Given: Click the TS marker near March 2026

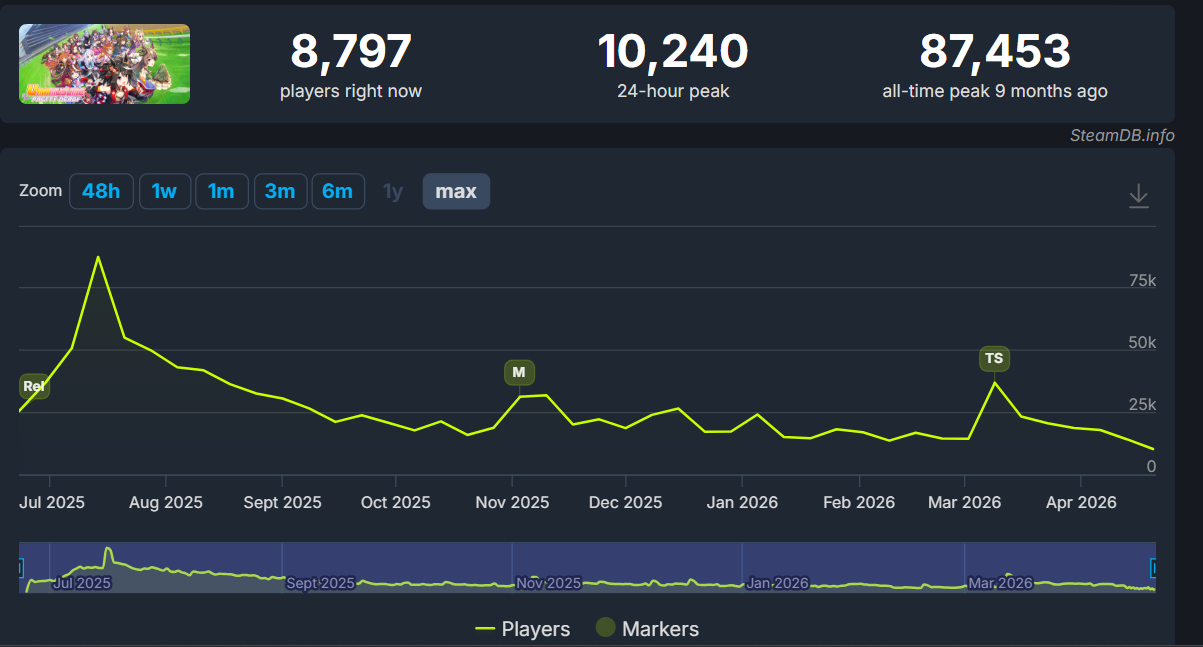Looking at the screenshot, I should pos(994,358).
